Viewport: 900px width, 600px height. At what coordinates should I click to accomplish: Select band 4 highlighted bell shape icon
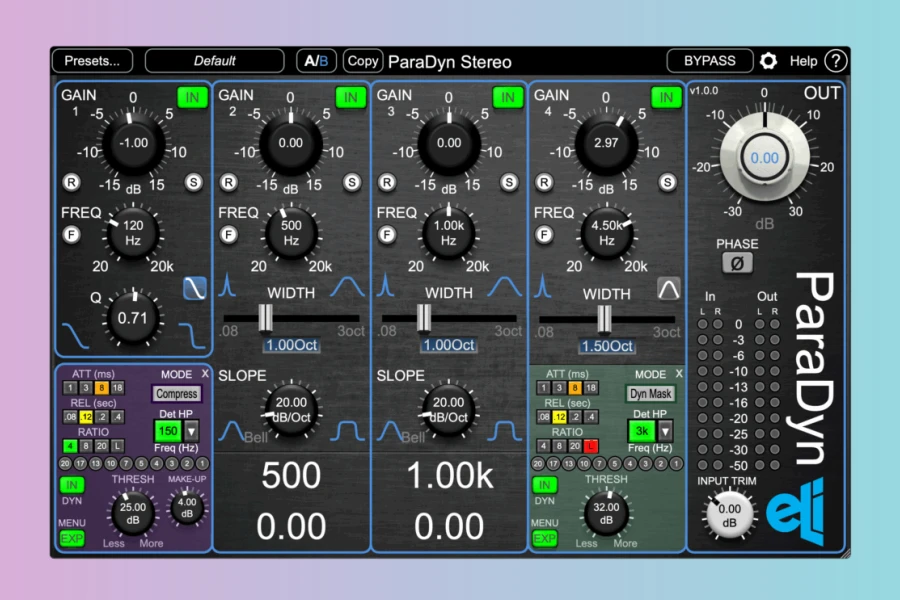[669, 289]
